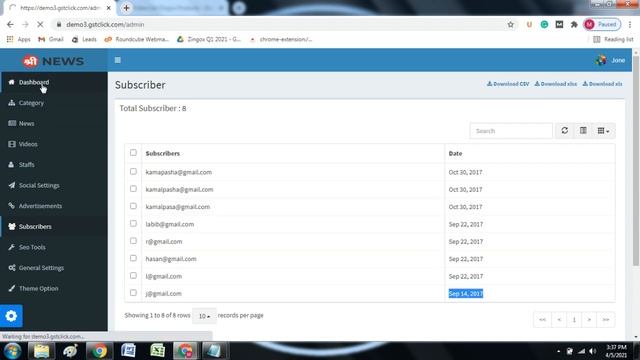Bookmark this page with the star icon
Viewport: 640px width, 360px height.
click(x=511, y=24)
